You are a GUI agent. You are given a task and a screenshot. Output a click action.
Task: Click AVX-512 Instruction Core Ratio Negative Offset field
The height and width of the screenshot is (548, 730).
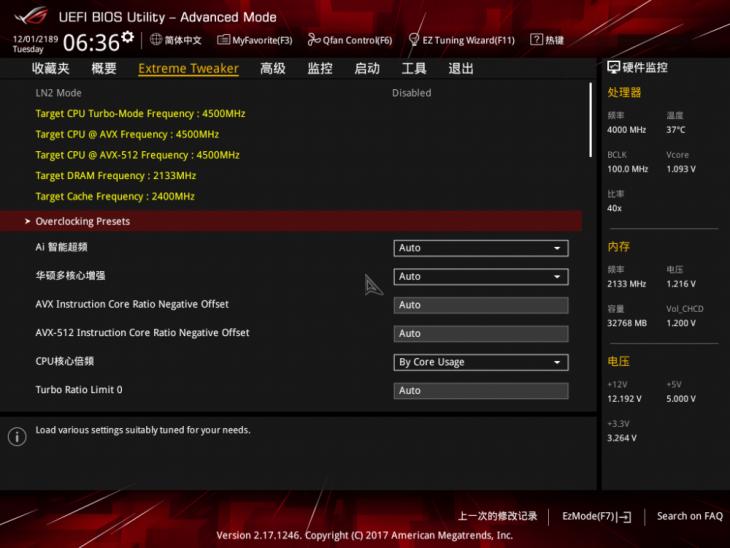tap(480, 334)
